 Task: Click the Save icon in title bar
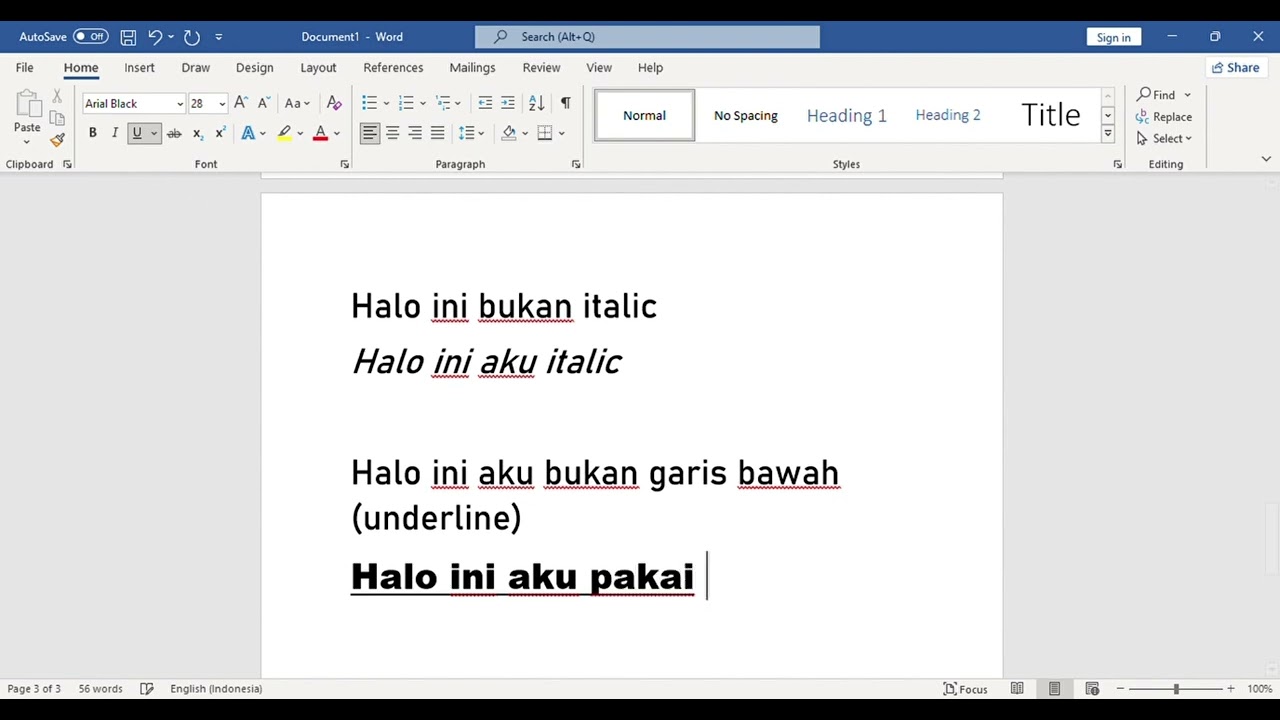[x=128, y=37]
